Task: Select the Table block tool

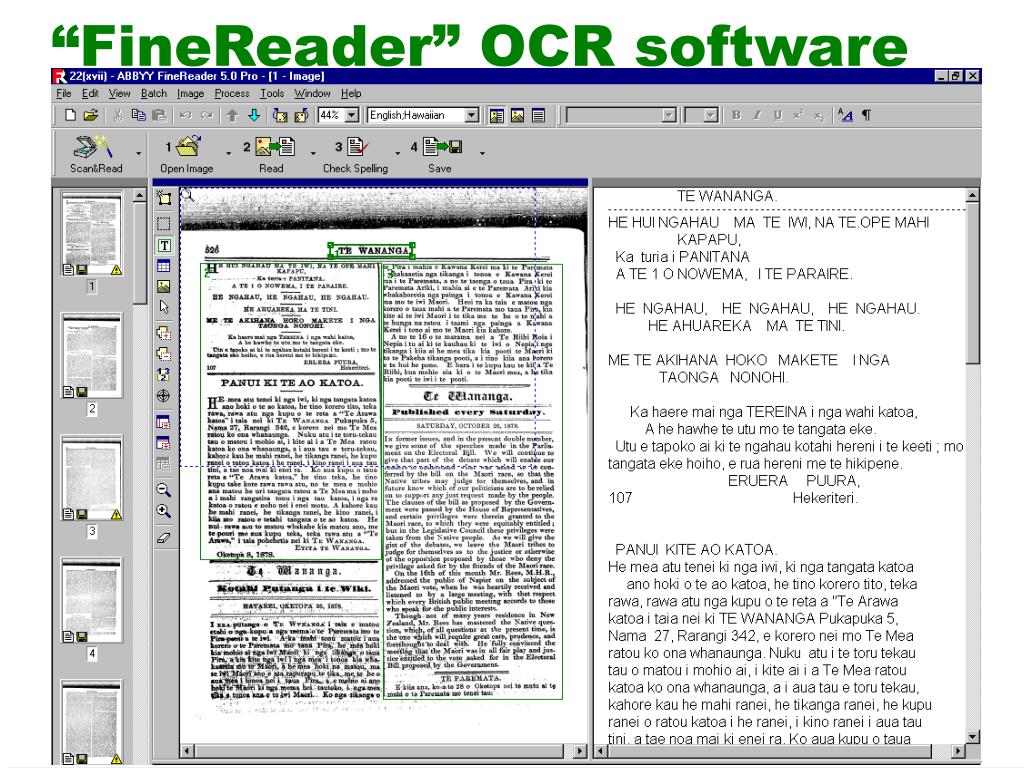Action: [164, 266]
